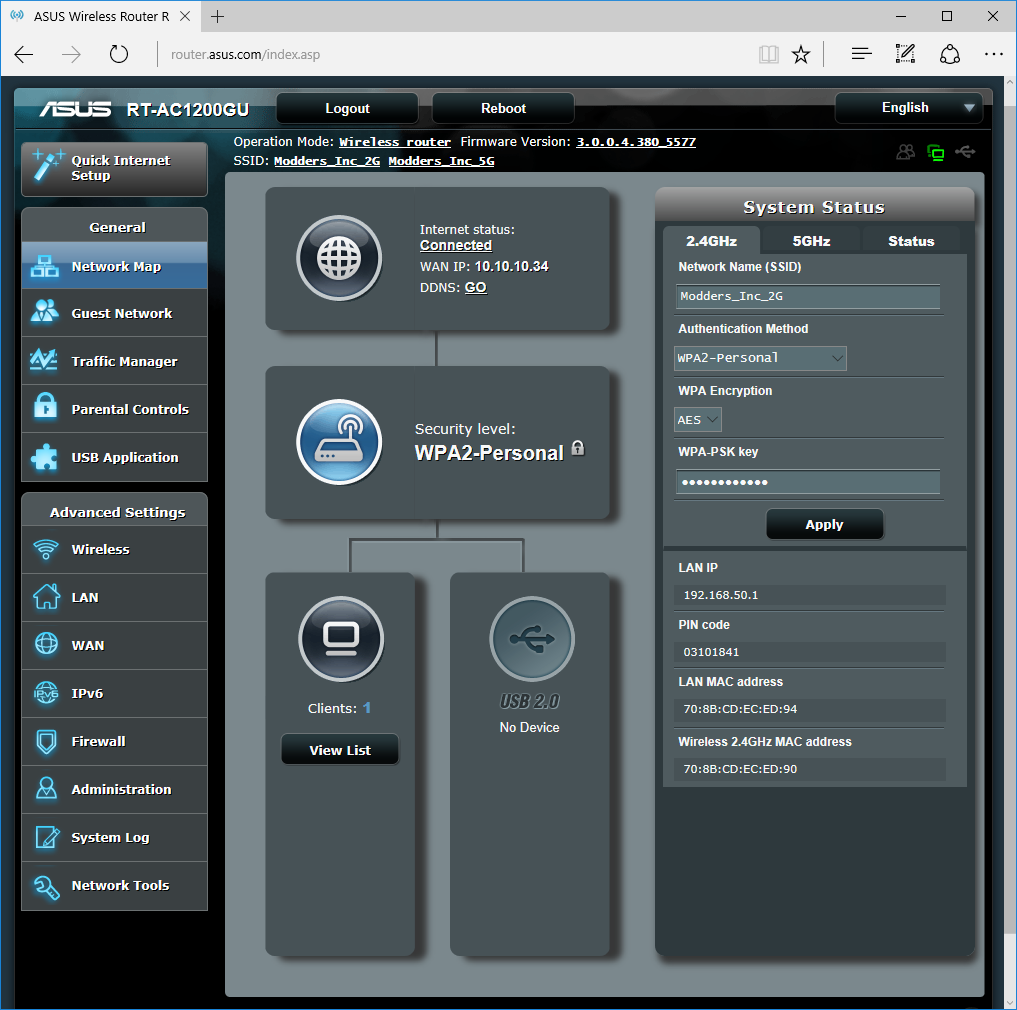
Task: Click the browser Share icon
Action: tap(950, 54)
